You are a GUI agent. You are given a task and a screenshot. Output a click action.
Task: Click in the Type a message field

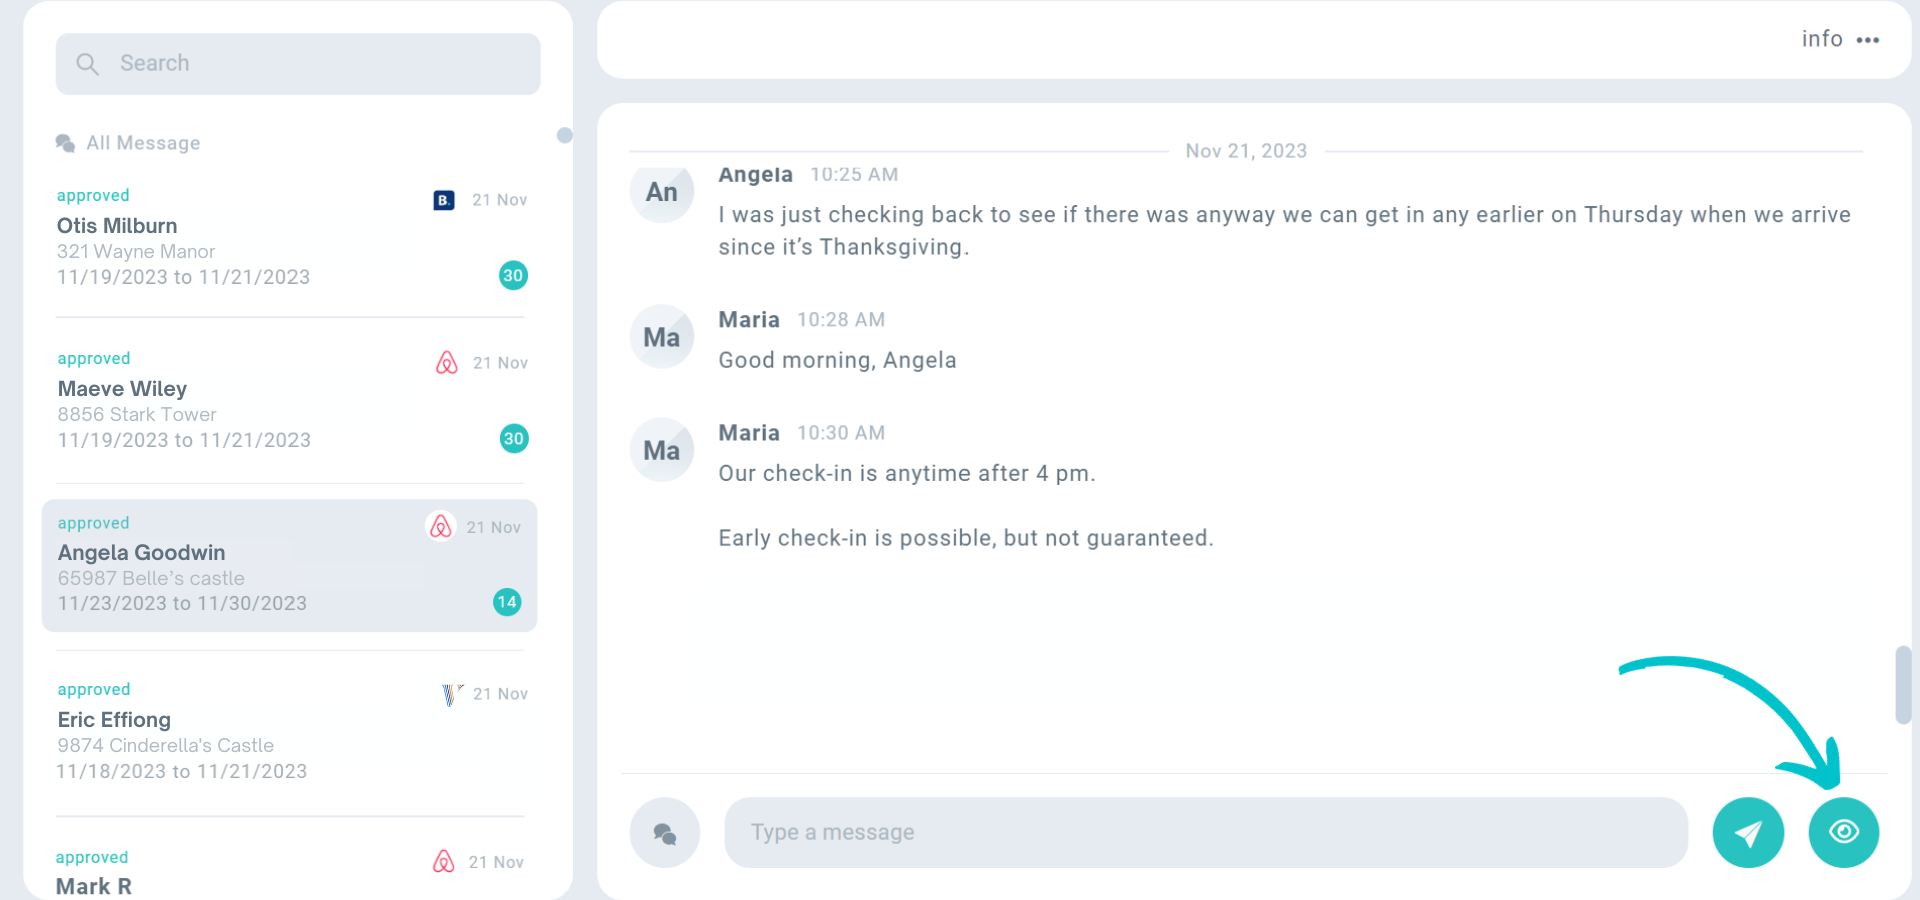tap(1205, 832)
